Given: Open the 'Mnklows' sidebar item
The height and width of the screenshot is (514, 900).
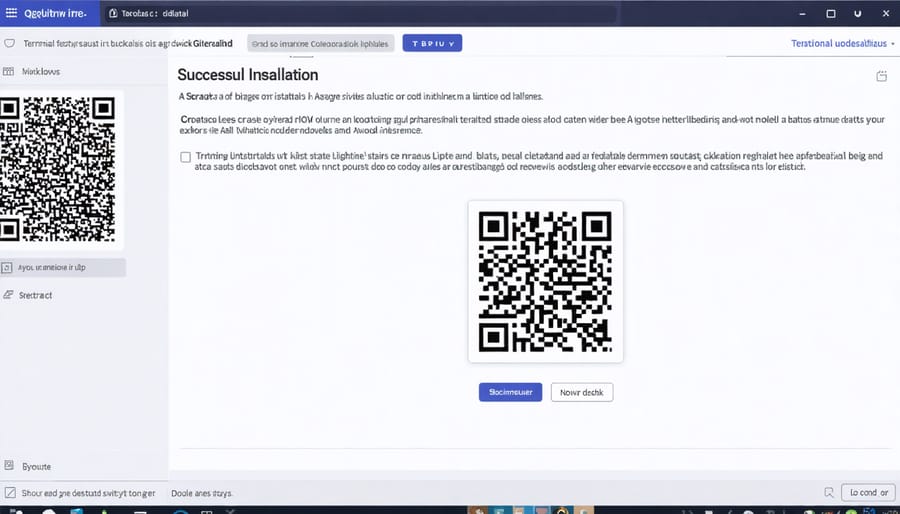Looking at the screenshot, I should [x=41, y=72].
